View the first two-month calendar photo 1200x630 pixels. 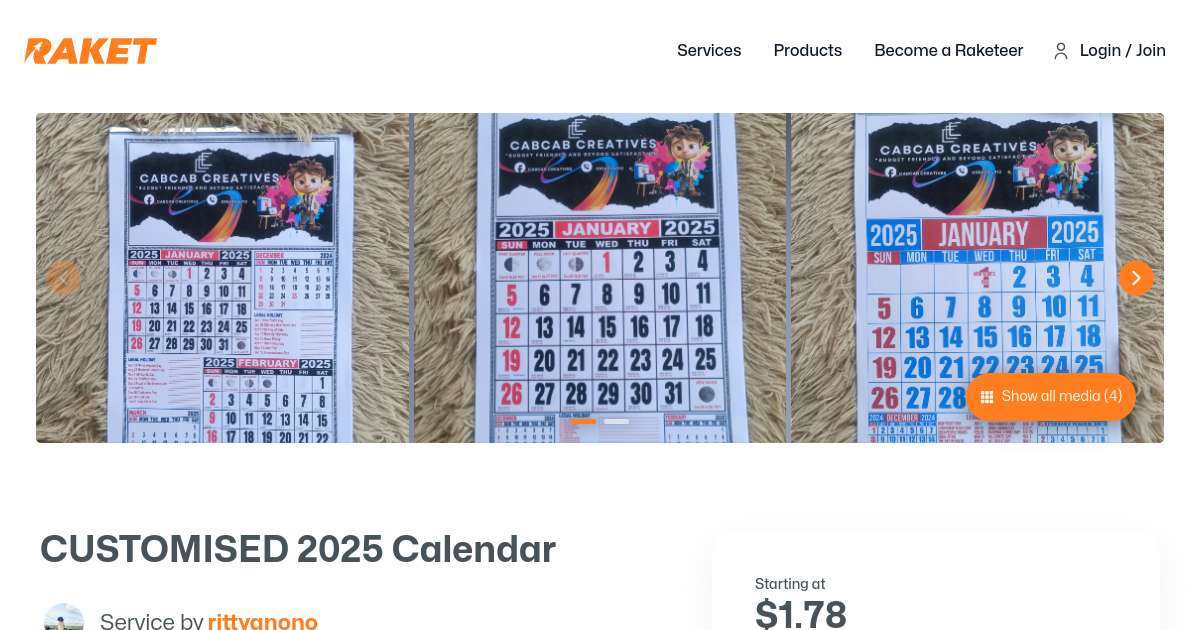[x=222, y=278]
